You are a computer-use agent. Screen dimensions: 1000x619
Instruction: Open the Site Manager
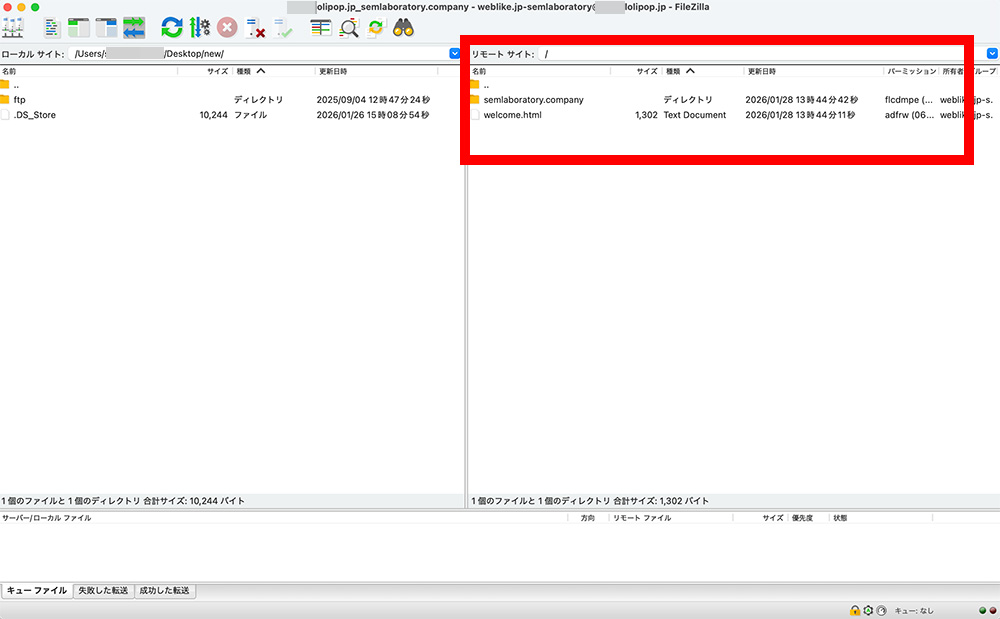click(13, 28)
